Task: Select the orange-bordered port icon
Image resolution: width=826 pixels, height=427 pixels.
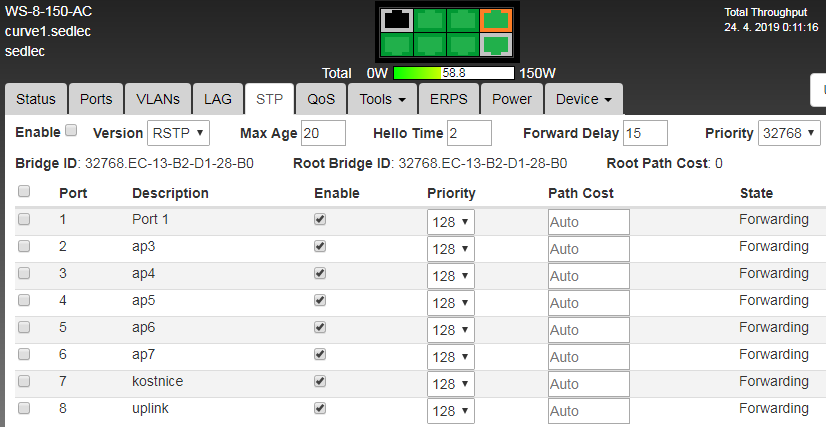Action: pos(494,19)
